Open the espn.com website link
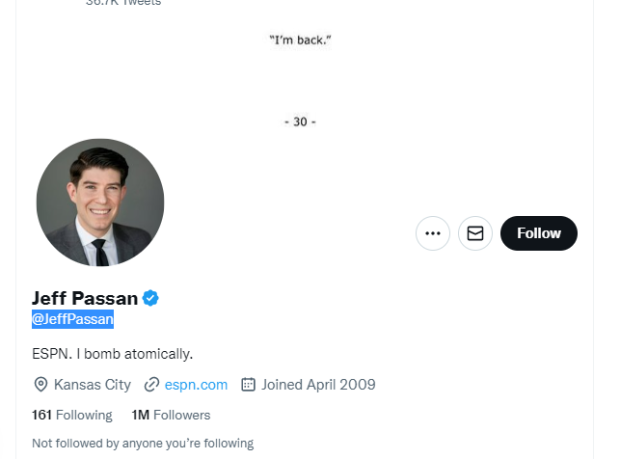 point(196,384)
